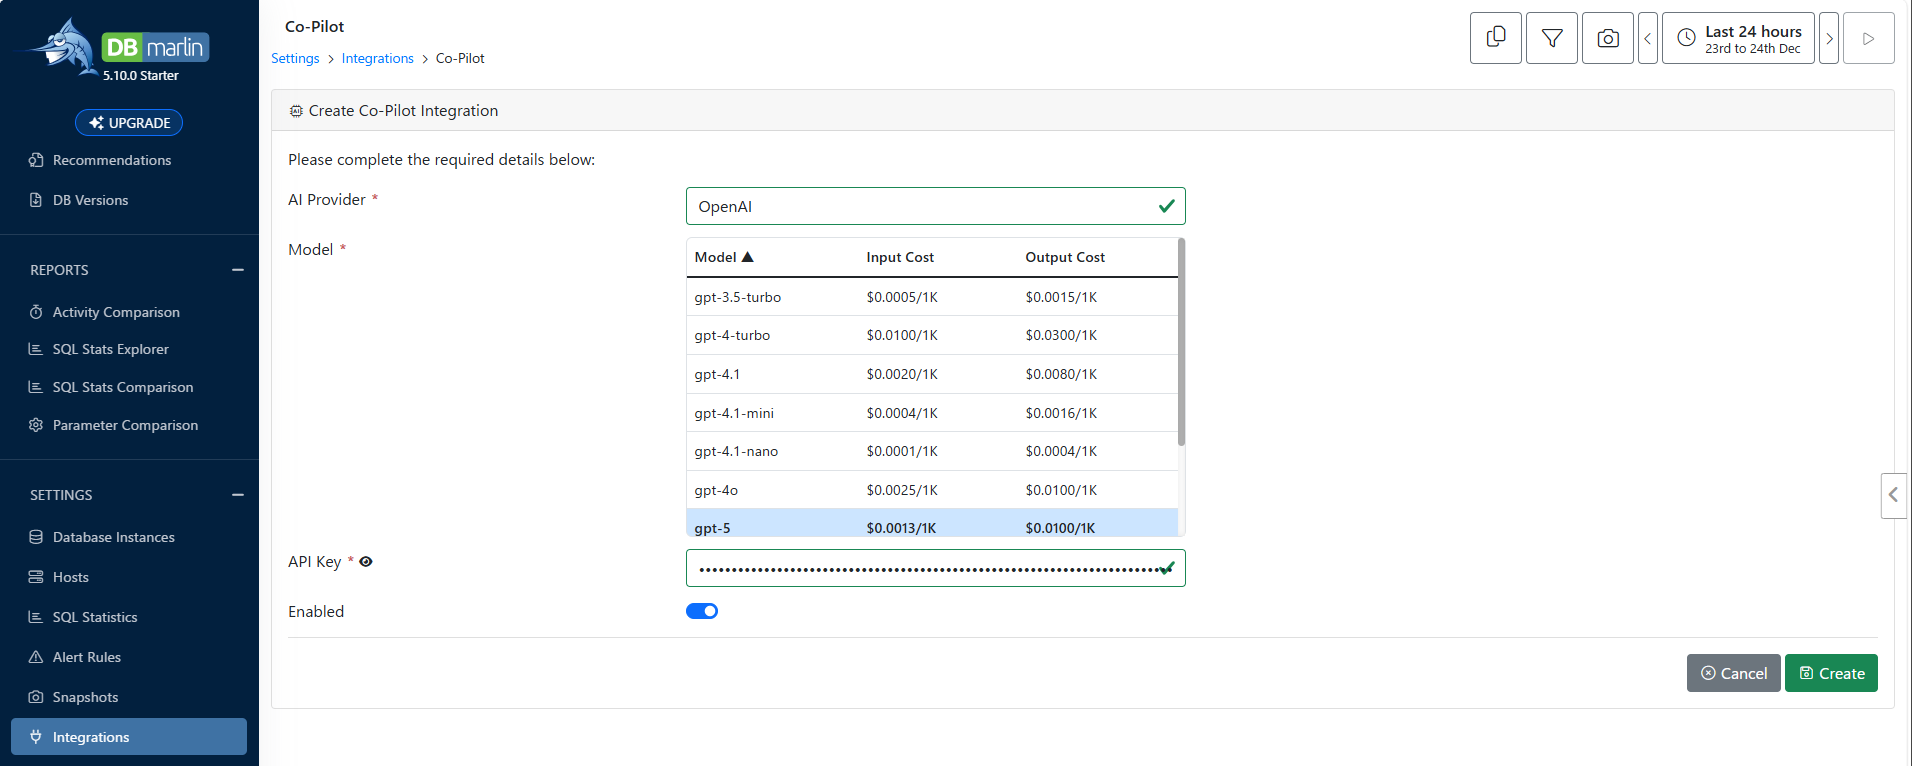Screen dimensions: 1912x766
Task: Open the filter funnel icon
Action: pyautogui.click(x=1552, y=38)
